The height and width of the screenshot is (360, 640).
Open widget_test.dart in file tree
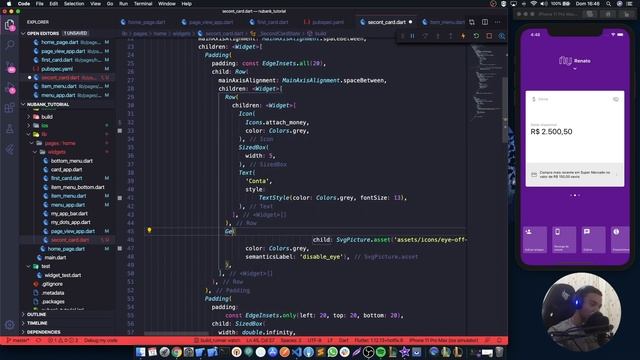click(x=62, y=275)
